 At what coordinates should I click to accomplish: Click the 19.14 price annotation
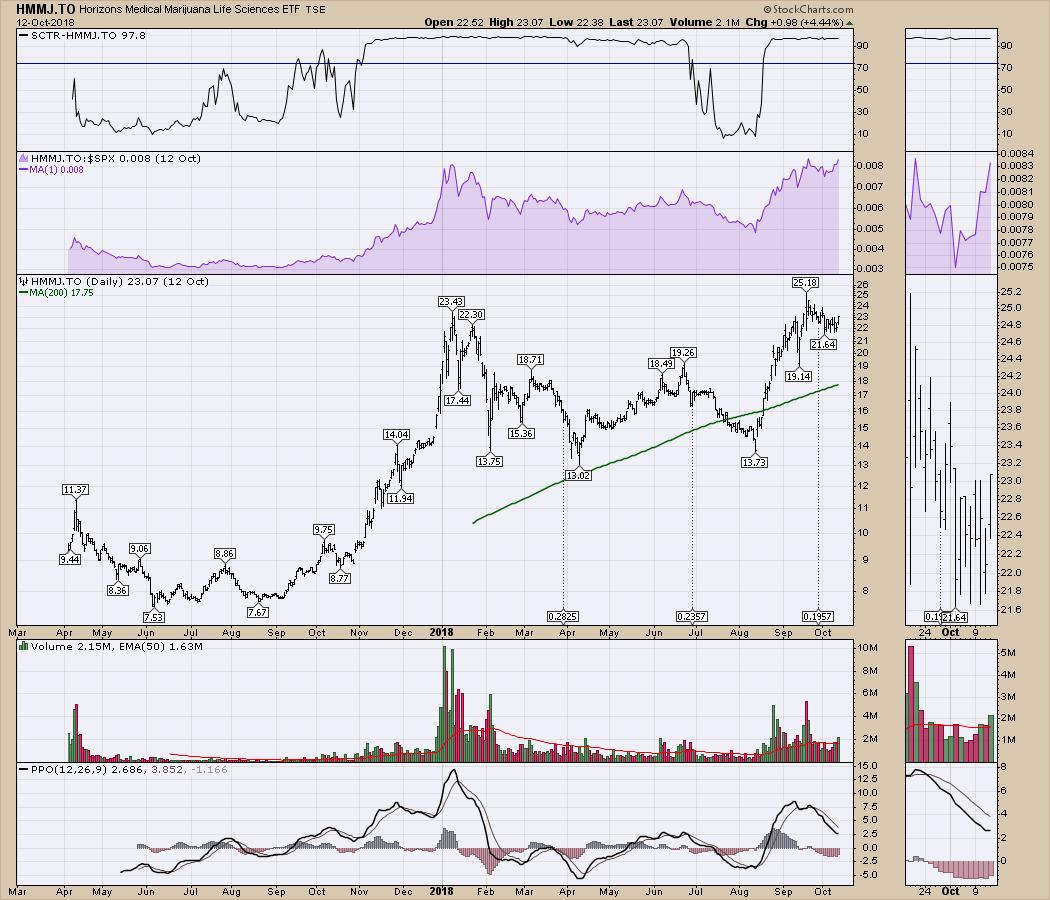tap(799, 377)
